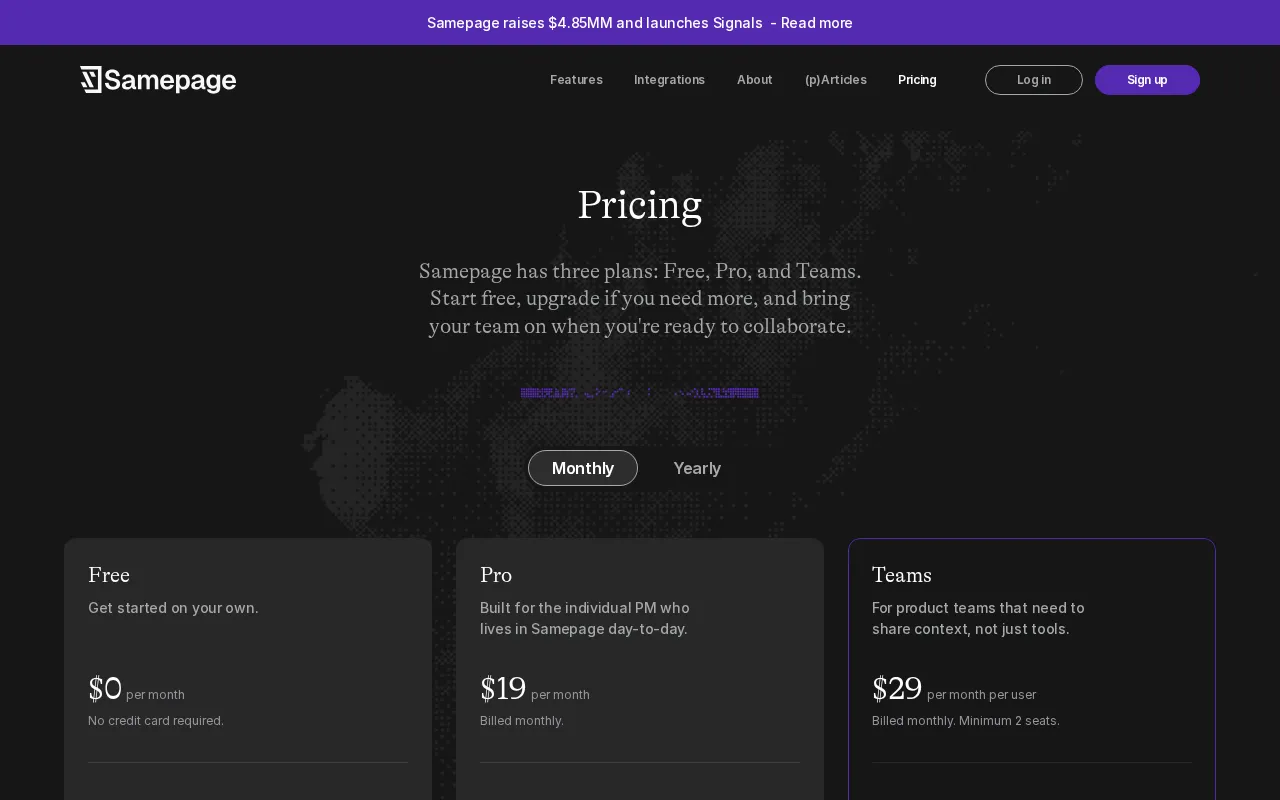
Task: Click the Pricing page heading
Action: [x=640, y=205]
